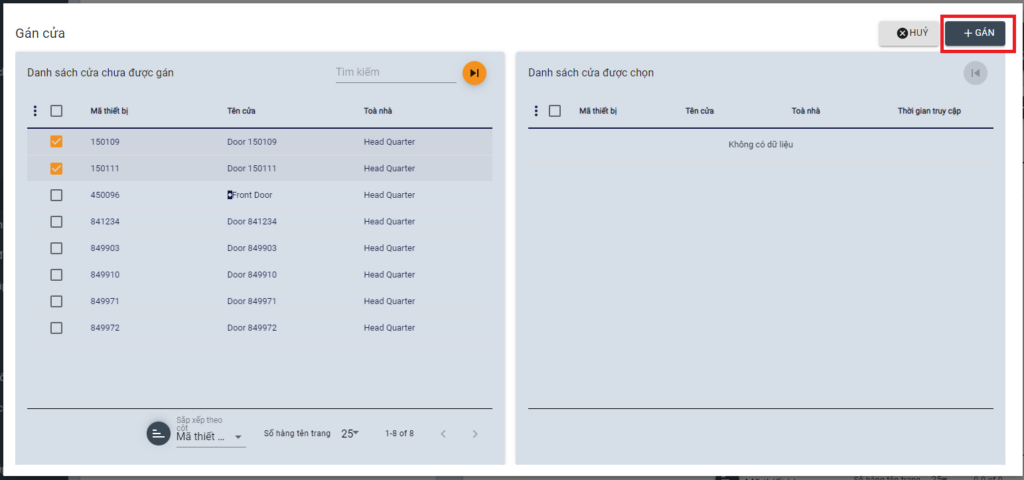
Task: Go to previous page arrow
Action: (x=443, y=434)
